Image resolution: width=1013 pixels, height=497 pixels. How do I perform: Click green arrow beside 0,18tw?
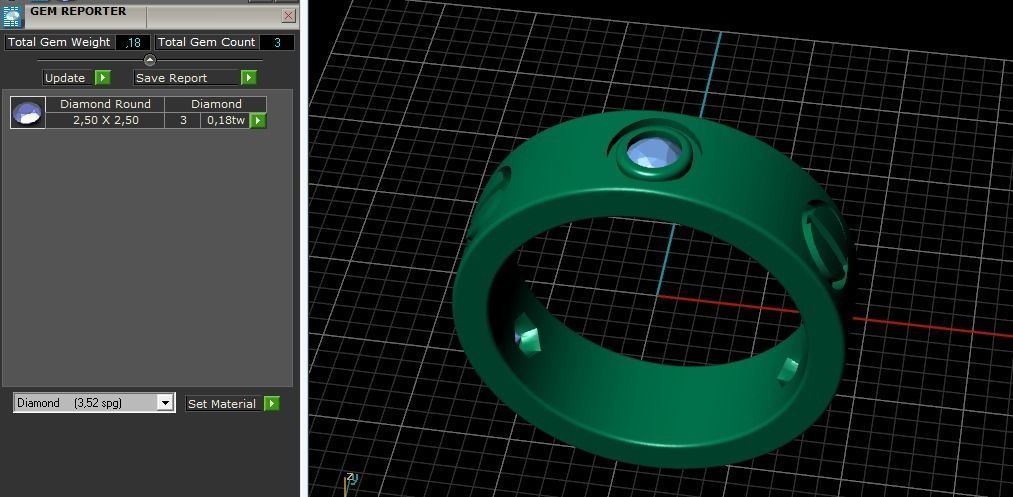point(258,120)
